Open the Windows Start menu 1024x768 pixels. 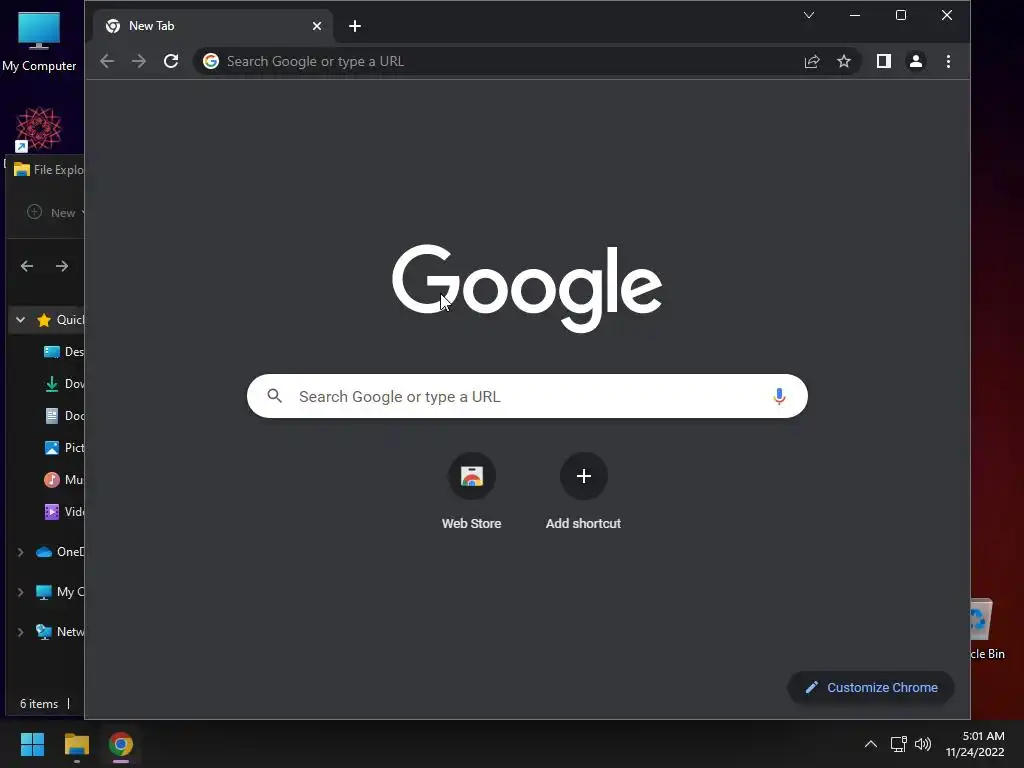[x=32, y=744]
